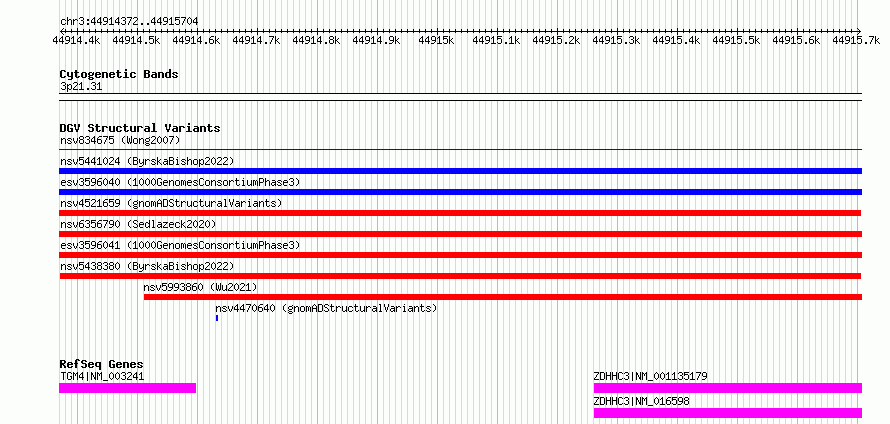The image size is (890, 424).
Task: Click the thin blue nsv834675 variant line
Action: click(460, 150)
